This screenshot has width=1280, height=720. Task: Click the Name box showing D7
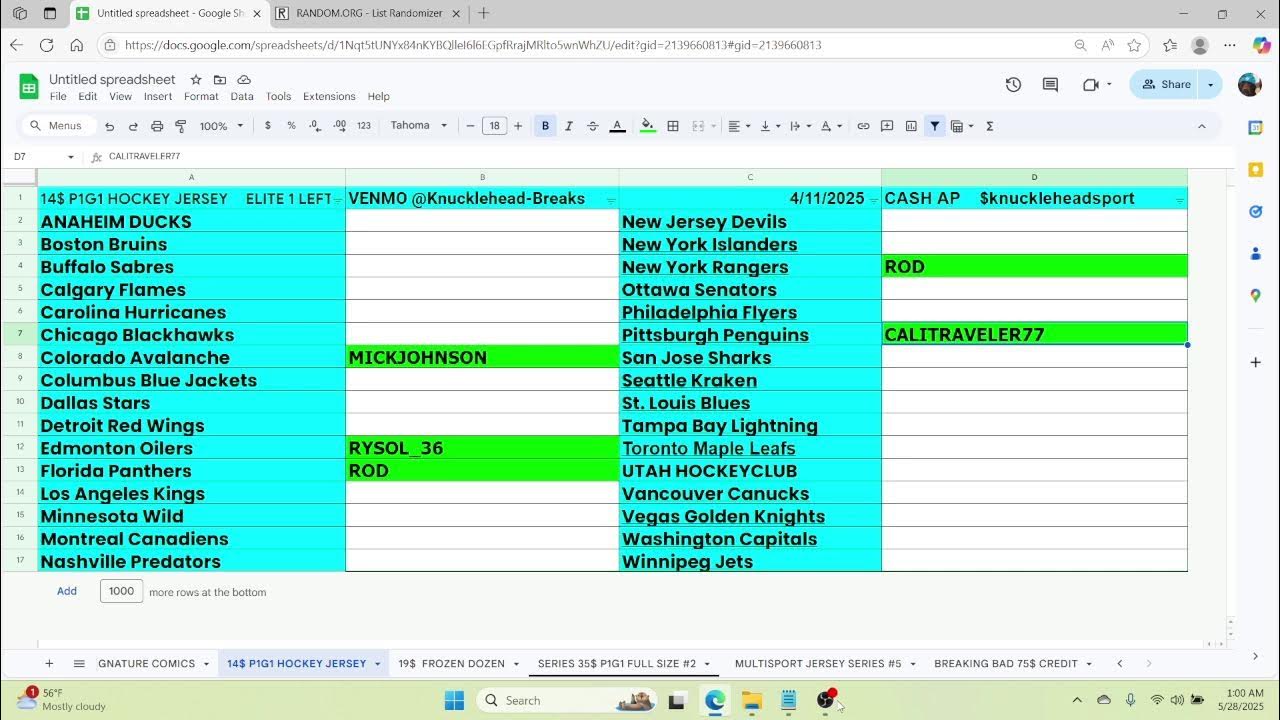tap(43, 157)
